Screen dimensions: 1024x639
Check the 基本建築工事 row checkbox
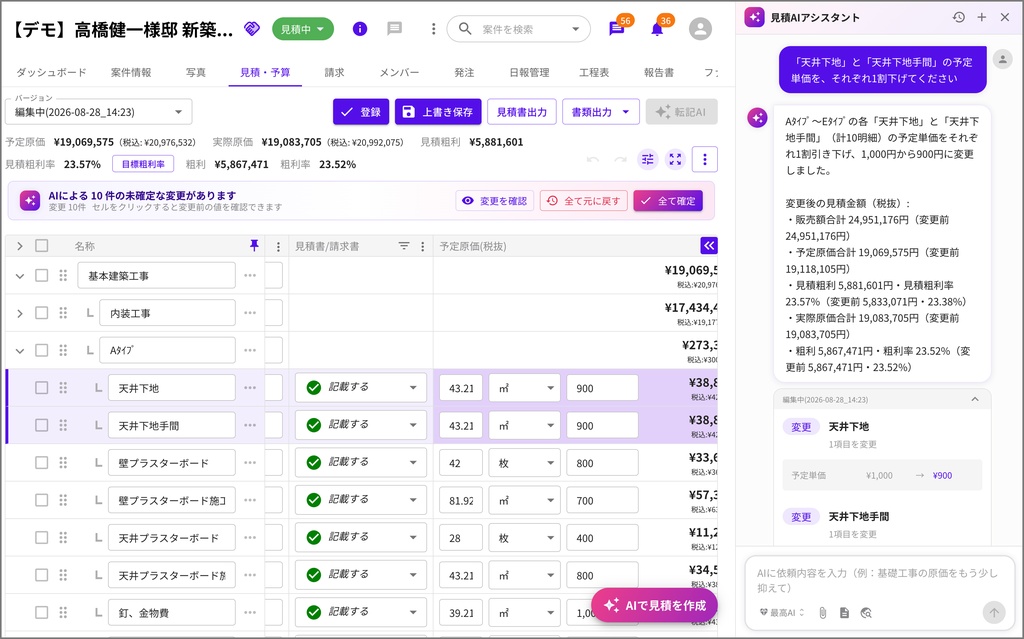pyautogui.click(x=41, y=275)
